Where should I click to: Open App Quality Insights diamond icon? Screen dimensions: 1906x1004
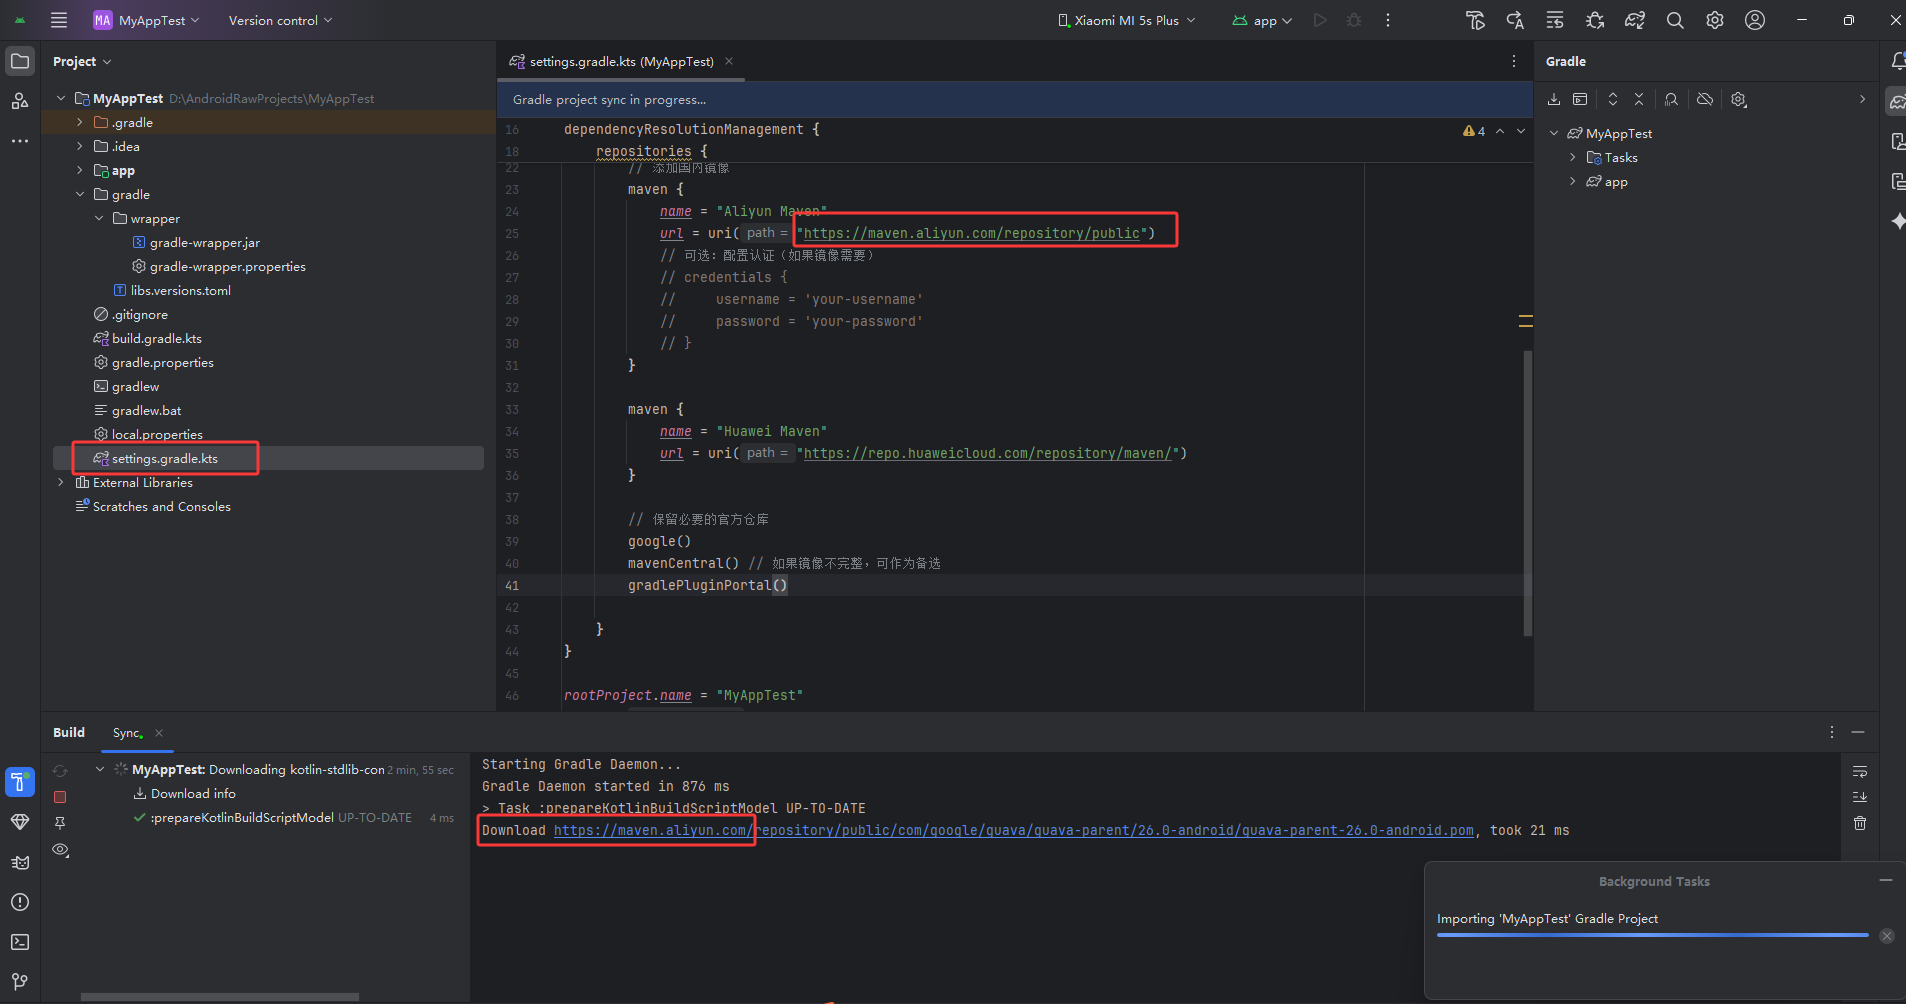click(x=20, y=822)
